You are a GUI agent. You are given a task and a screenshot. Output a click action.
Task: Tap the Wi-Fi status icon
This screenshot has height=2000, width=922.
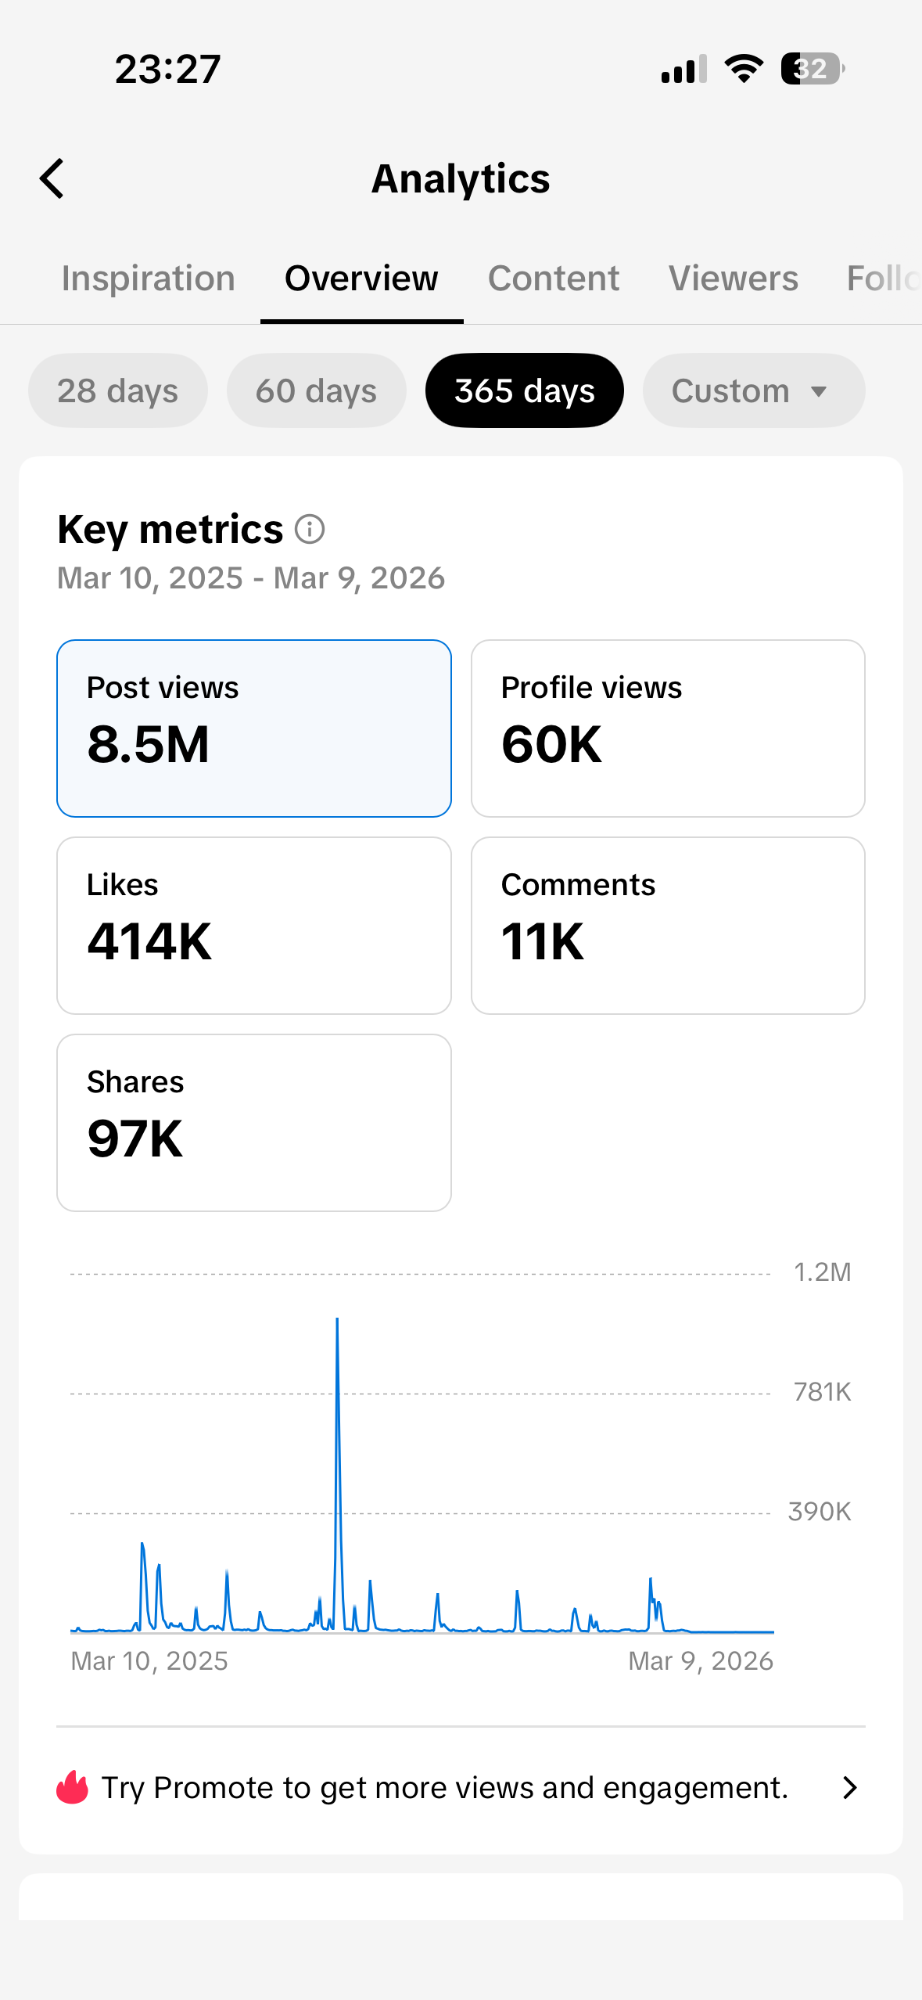tap(743, 69)
